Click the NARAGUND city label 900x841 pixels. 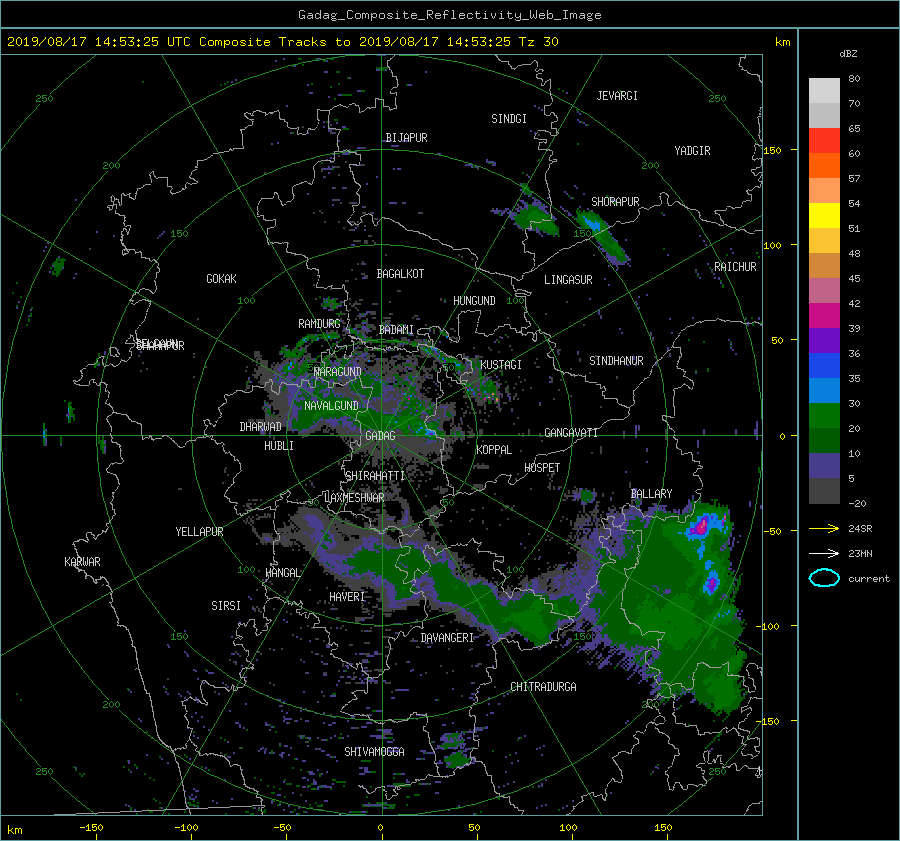(338, 371)
